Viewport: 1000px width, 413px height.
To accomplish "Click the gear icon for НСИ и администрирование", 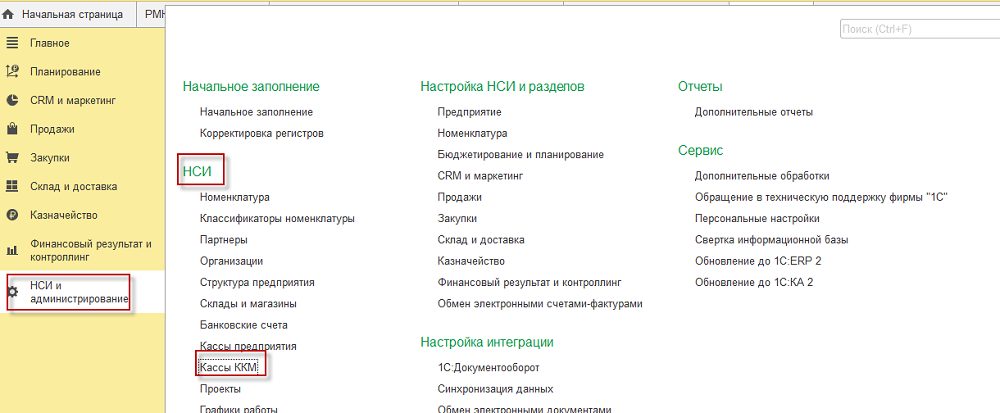I will pos(12,293).
